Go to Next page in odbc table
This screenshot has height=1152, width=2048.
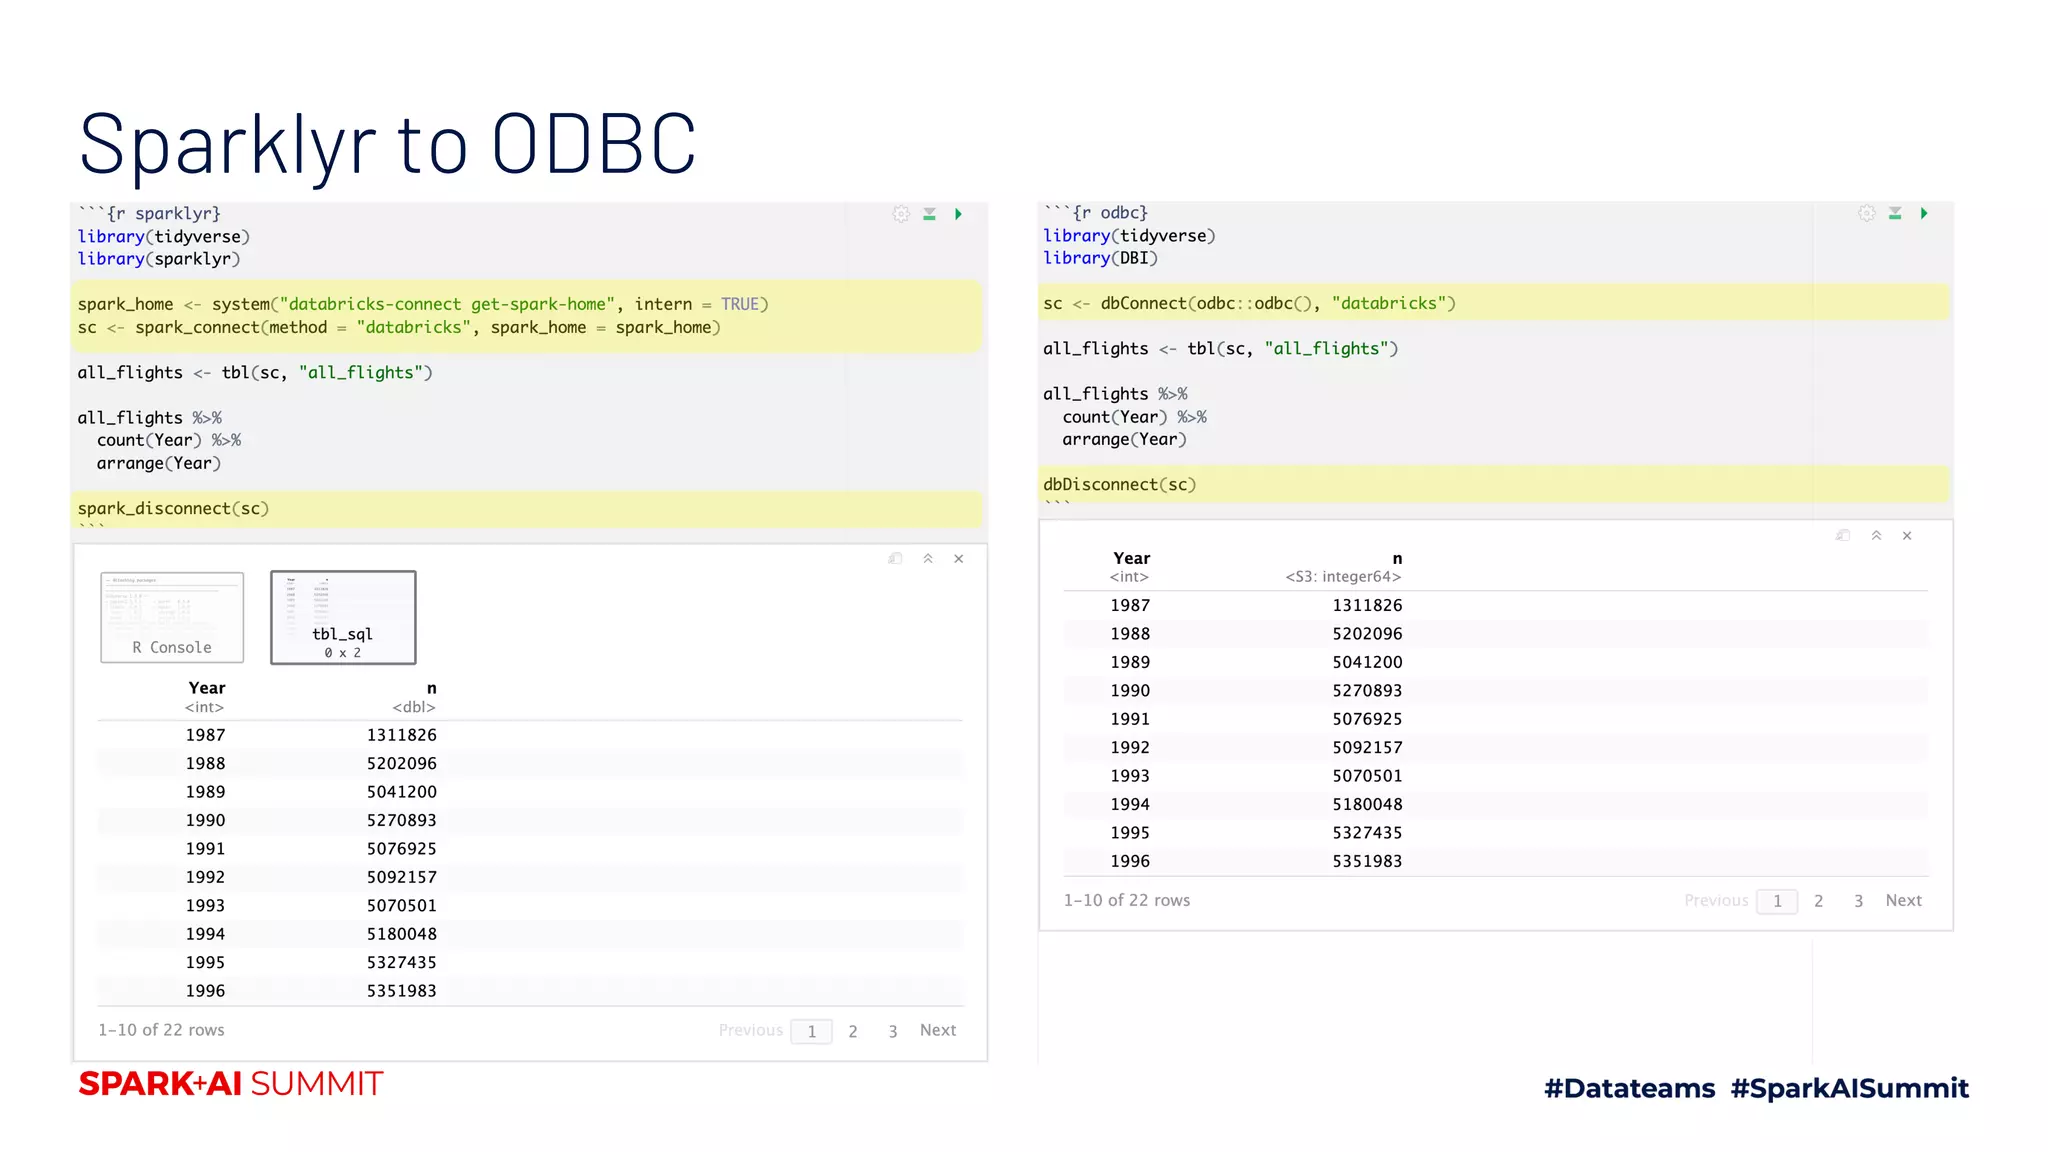pos(1903,900)
